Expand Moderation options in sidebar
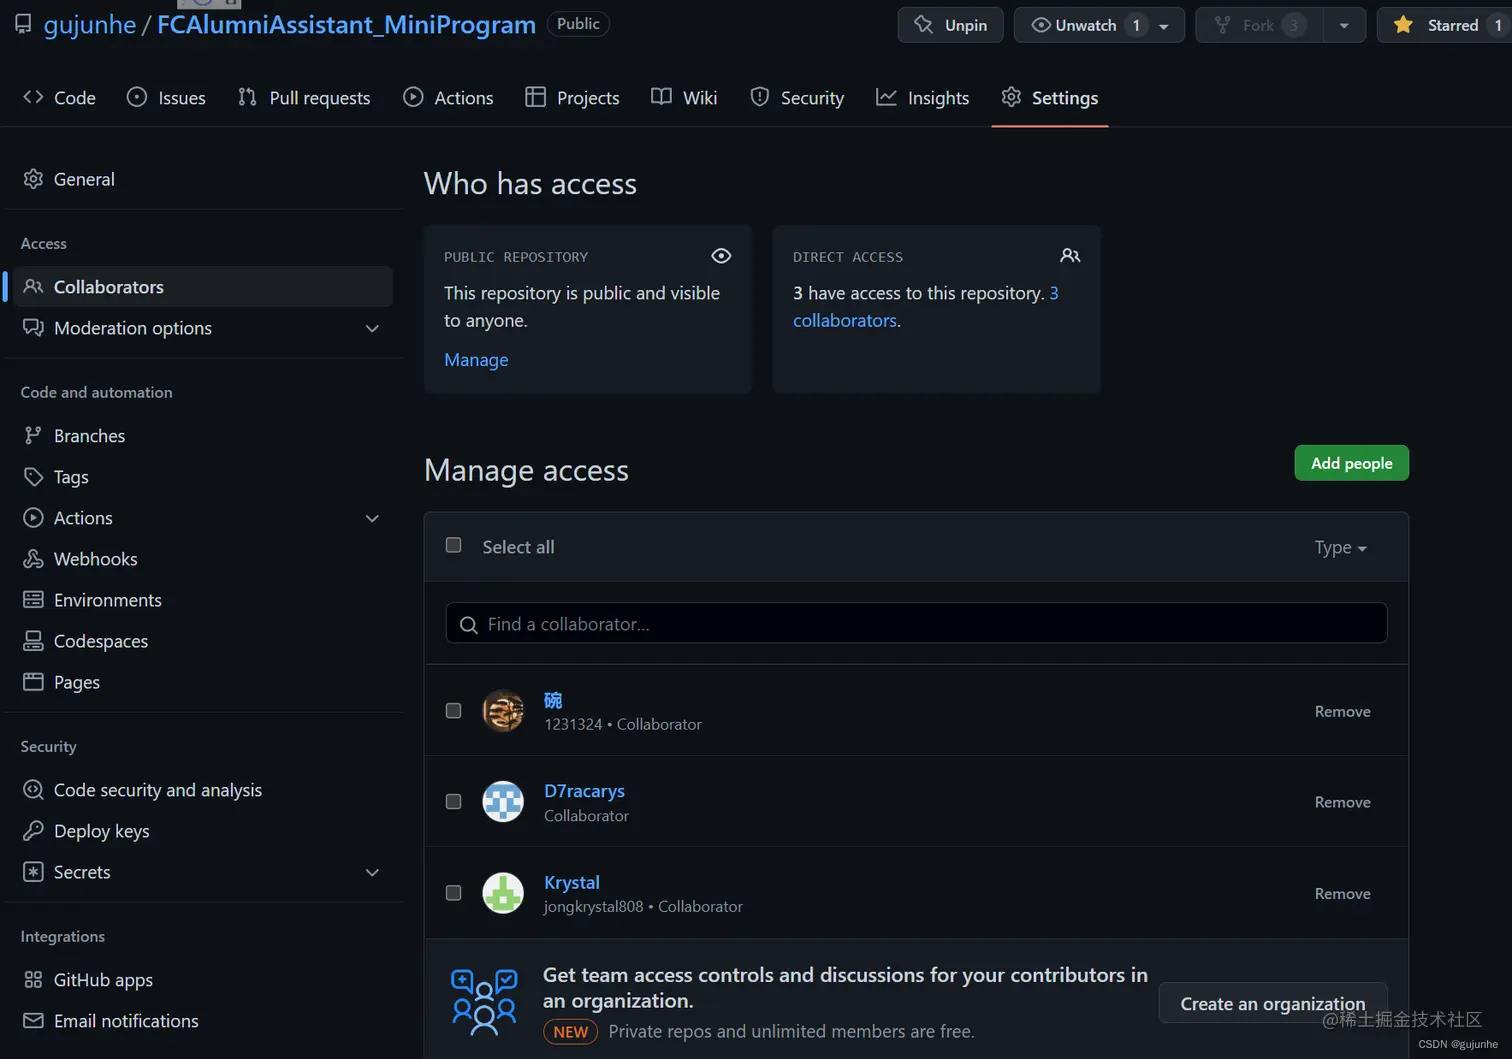 pos(372,328)
